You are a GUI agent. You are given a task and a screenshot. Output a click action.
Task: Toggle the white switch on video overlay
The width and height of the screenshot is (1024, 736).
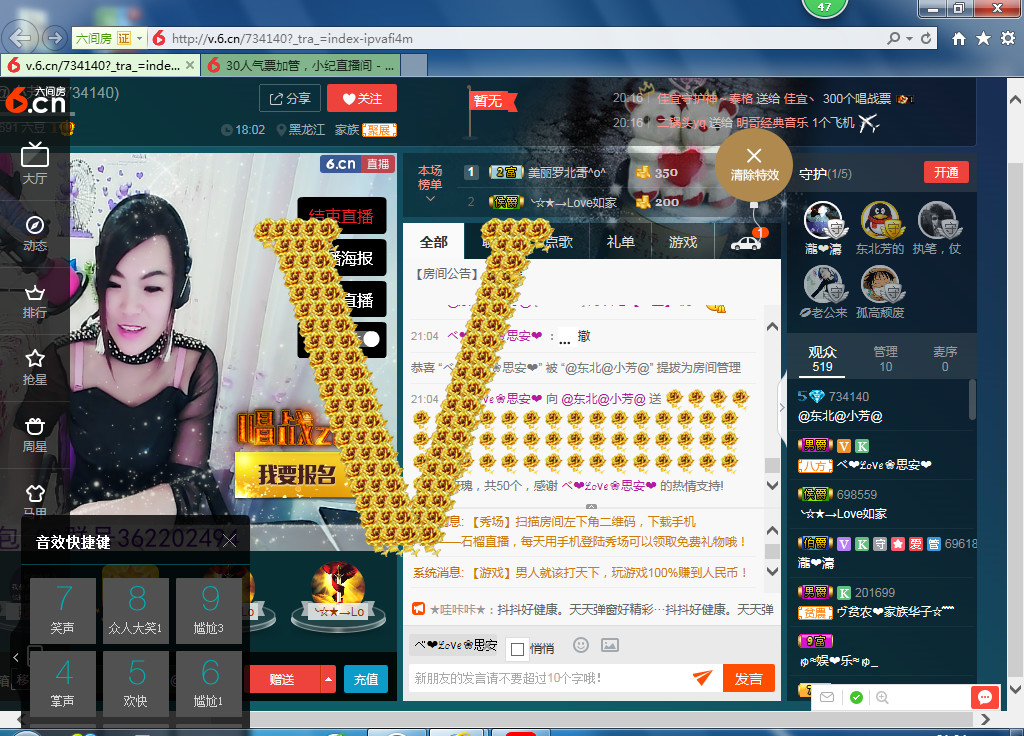coord(371,339)
